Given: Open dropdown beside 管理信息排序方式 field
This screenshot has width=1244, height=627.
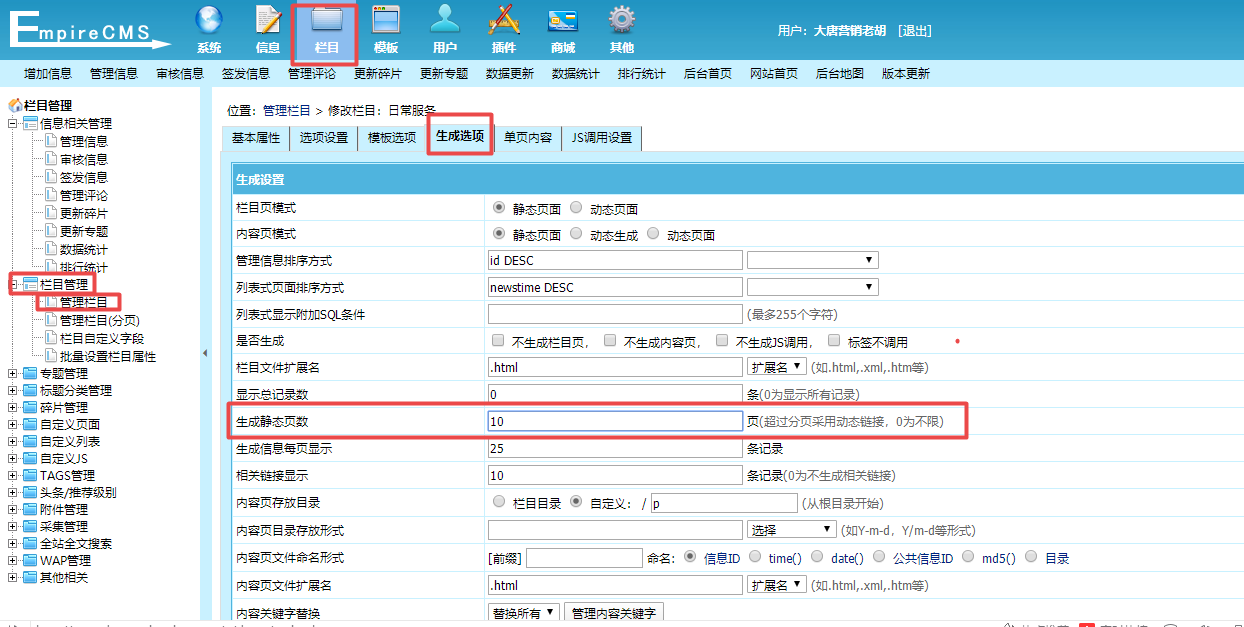Looking at the screenshot, I should click(x=812, y=260).
